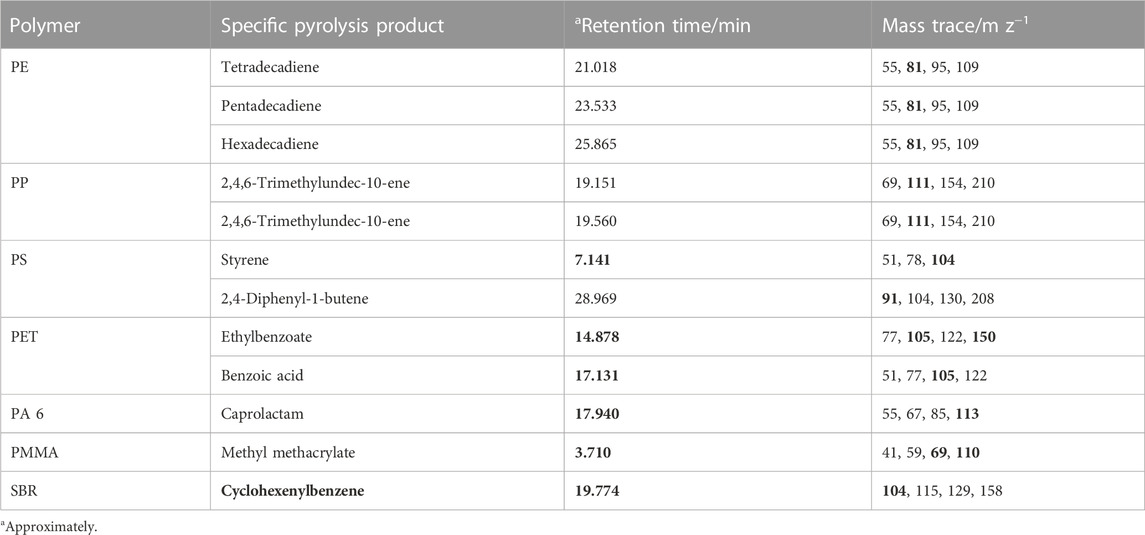1145x535 pixels.
Task: Click the SBR mass trace values
Action: click(x=942, y=491)
